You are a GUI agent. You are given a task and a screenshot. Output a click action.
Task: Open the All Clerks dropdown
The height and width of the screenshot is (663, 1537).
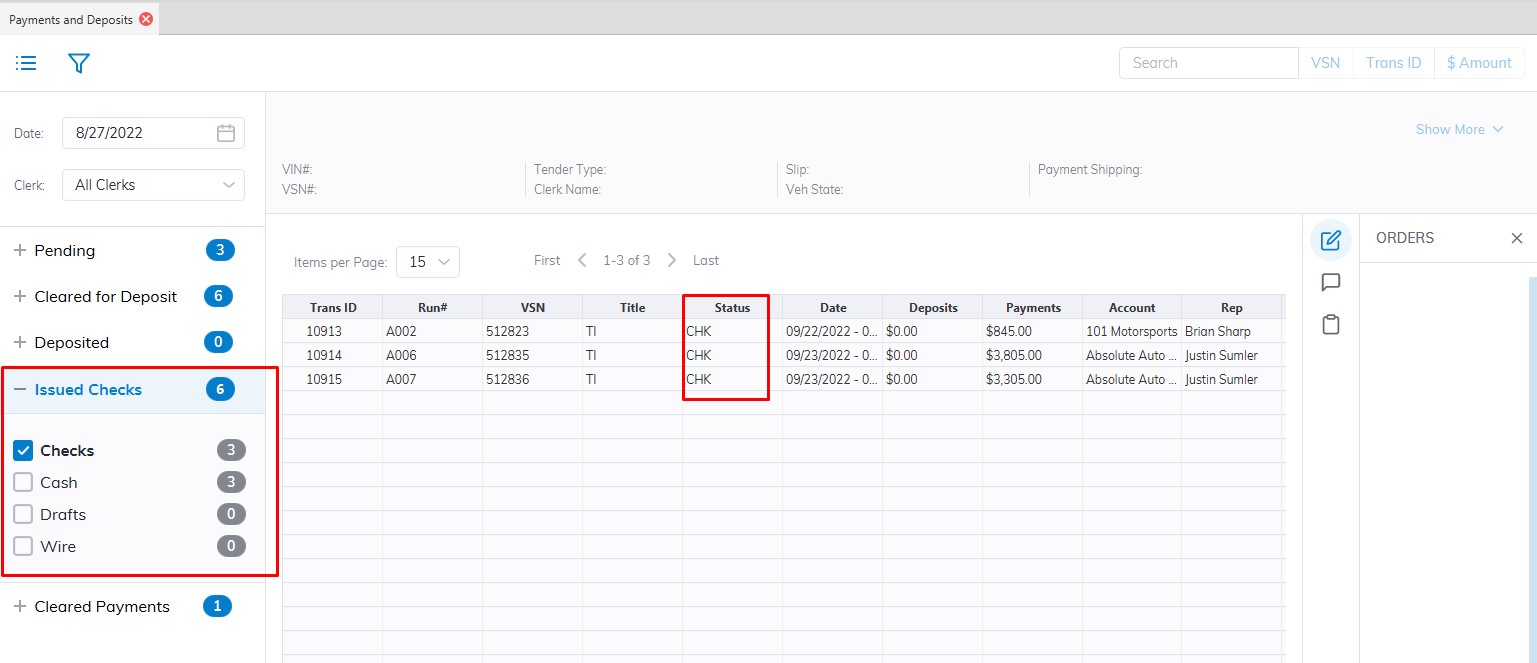tap(153, 185)
